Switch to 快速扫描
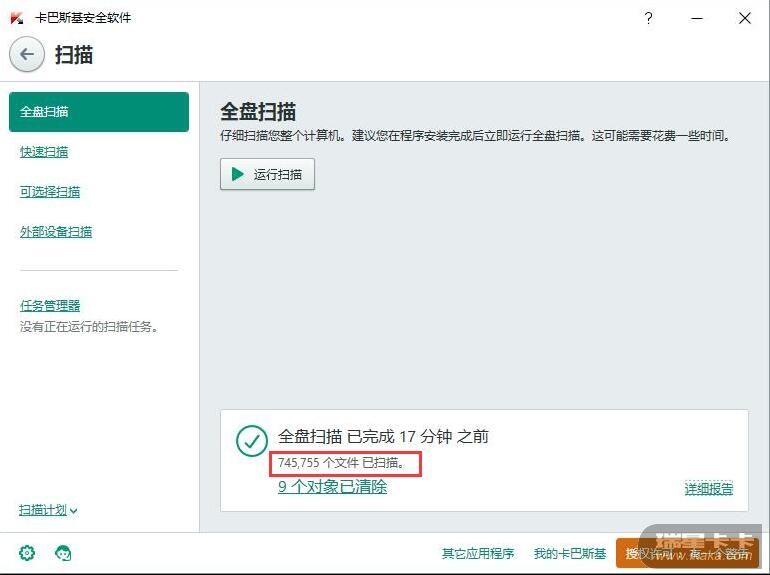 pos(44,152)
